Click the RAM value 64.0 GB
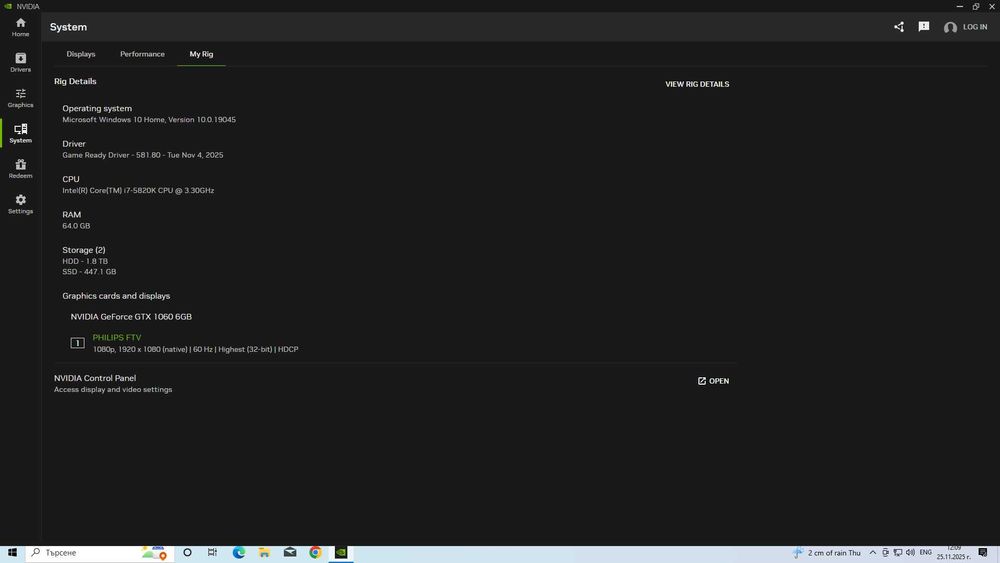Screen dimensions: 1000x563 coord(76,226)
